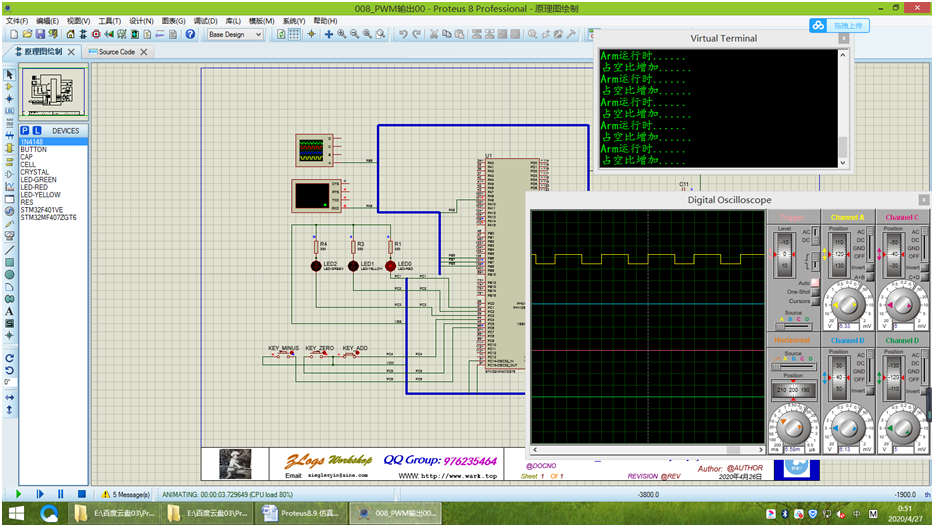Toggle Channel A Invert button
Image resolution: width=935 pixels, height=527 pixels.
(870, 268)
